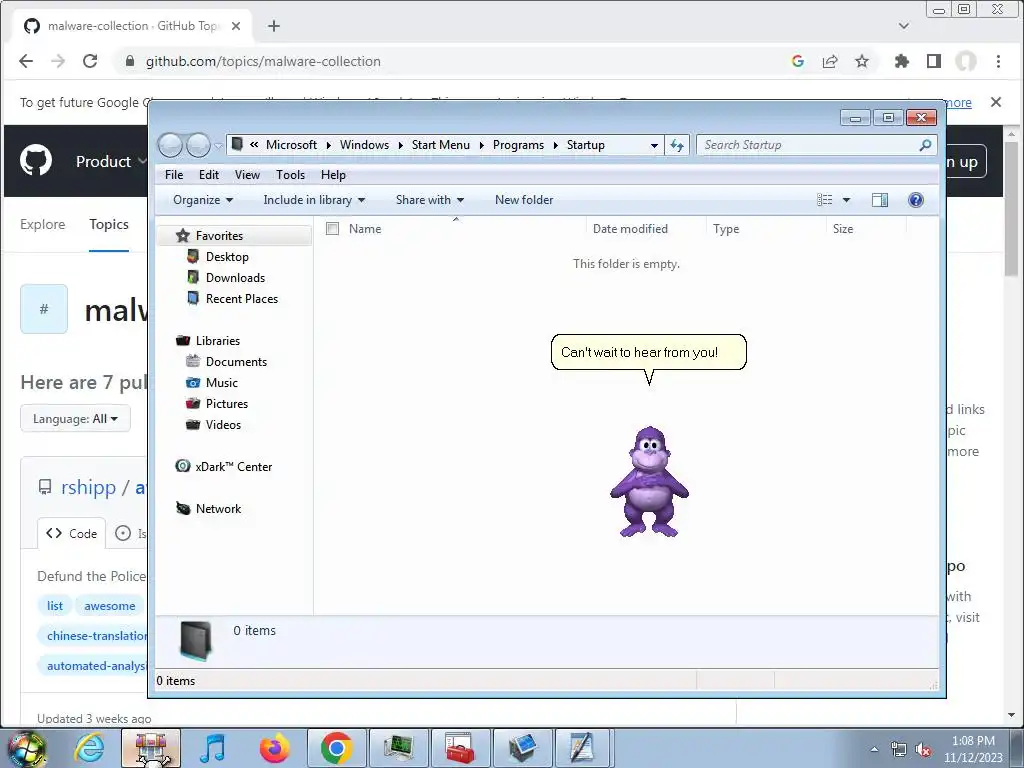Select the GitHub Topics tab
The image size is (1024, 768).
109,224
